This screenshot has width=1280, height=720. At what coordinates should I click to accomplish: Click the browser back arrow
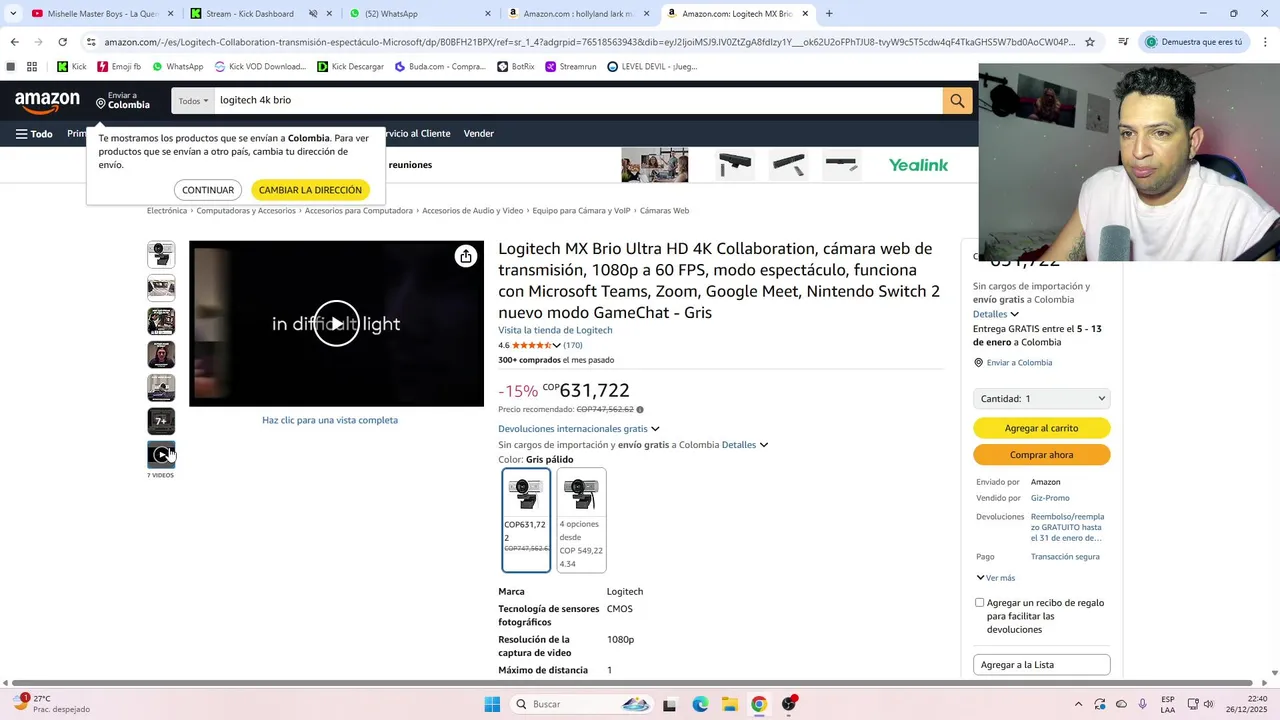(x=14, y=42)
